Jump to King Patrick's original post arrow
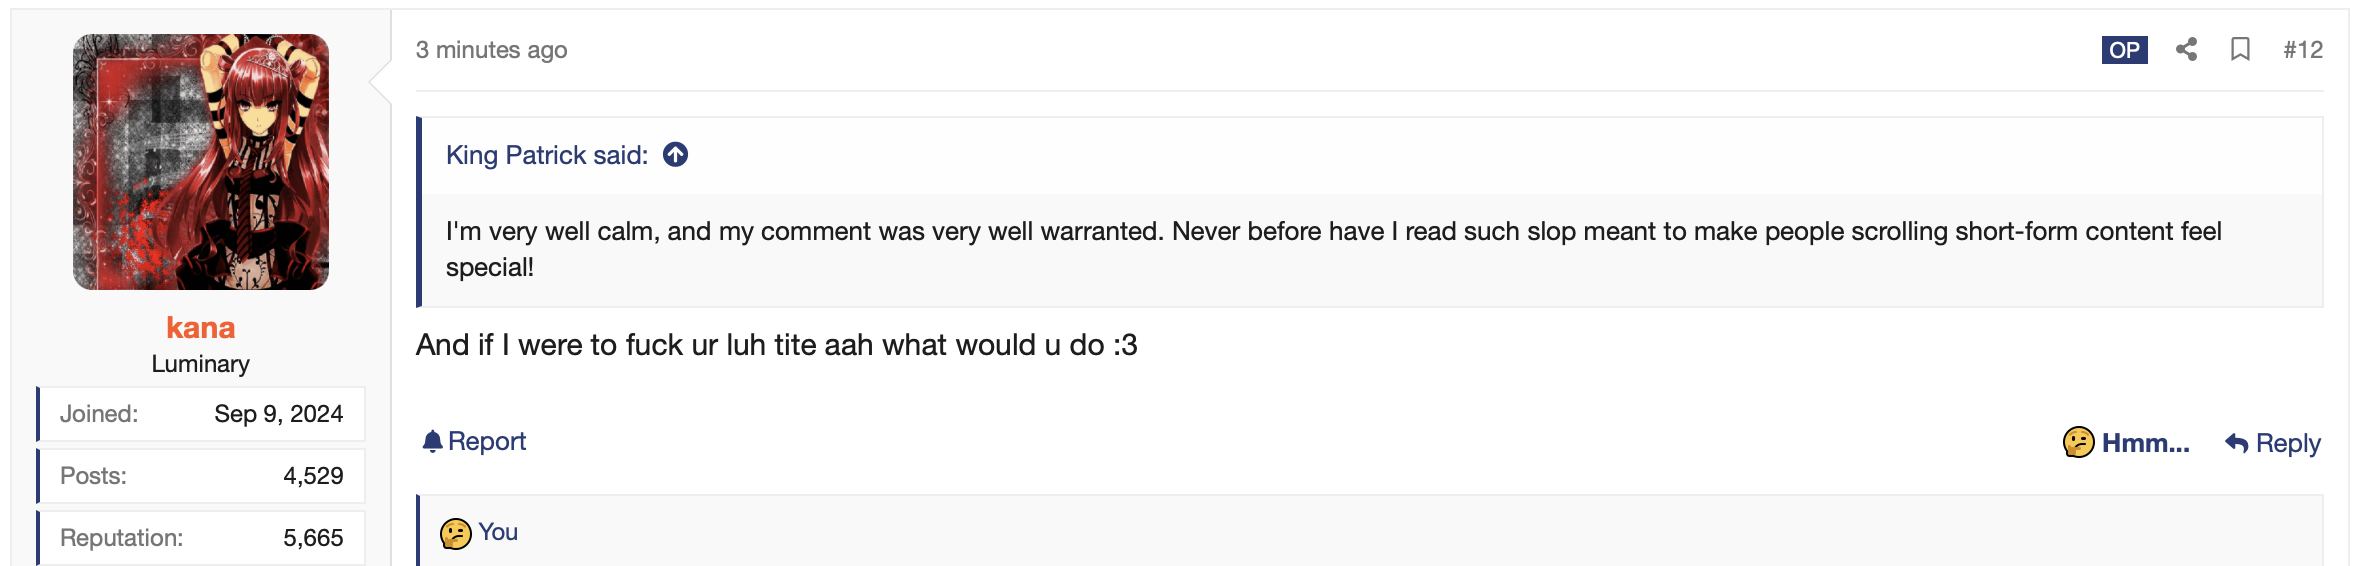Image resolution: width=2374 pixels, height=566 pixels. click(x=676, y=155)
